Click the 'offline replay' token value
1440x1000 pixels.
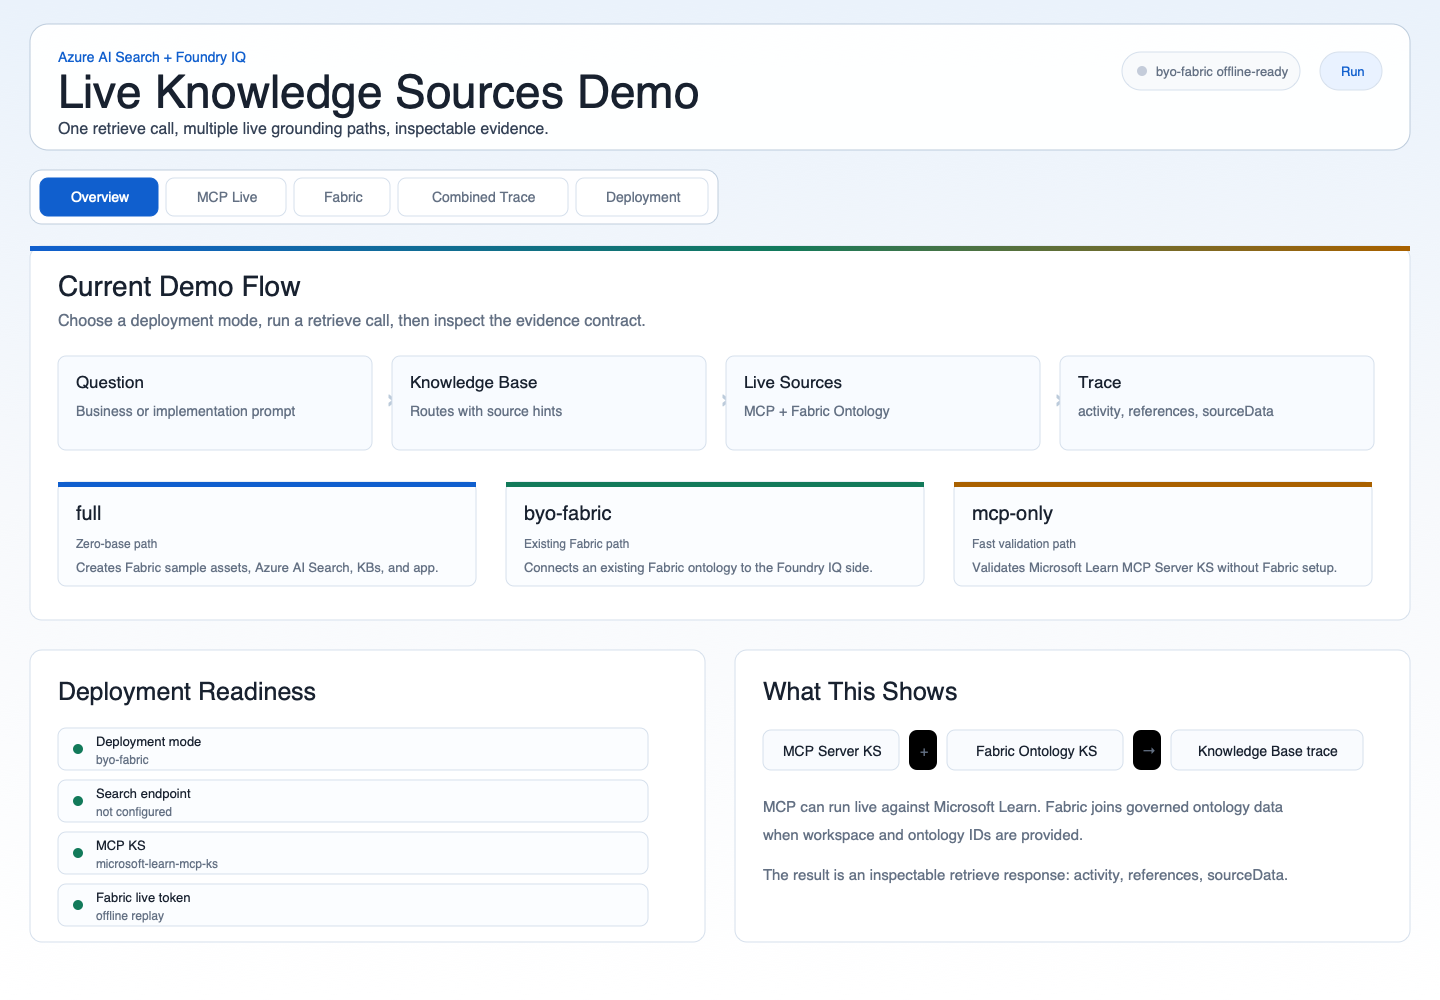pos(130,916)
